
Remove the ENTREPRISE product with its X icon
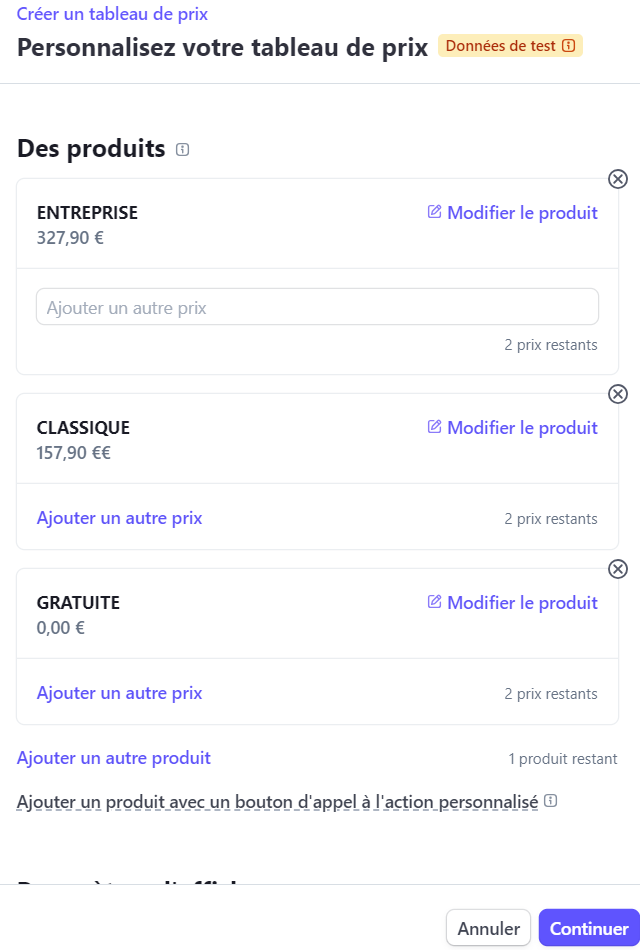618,179
